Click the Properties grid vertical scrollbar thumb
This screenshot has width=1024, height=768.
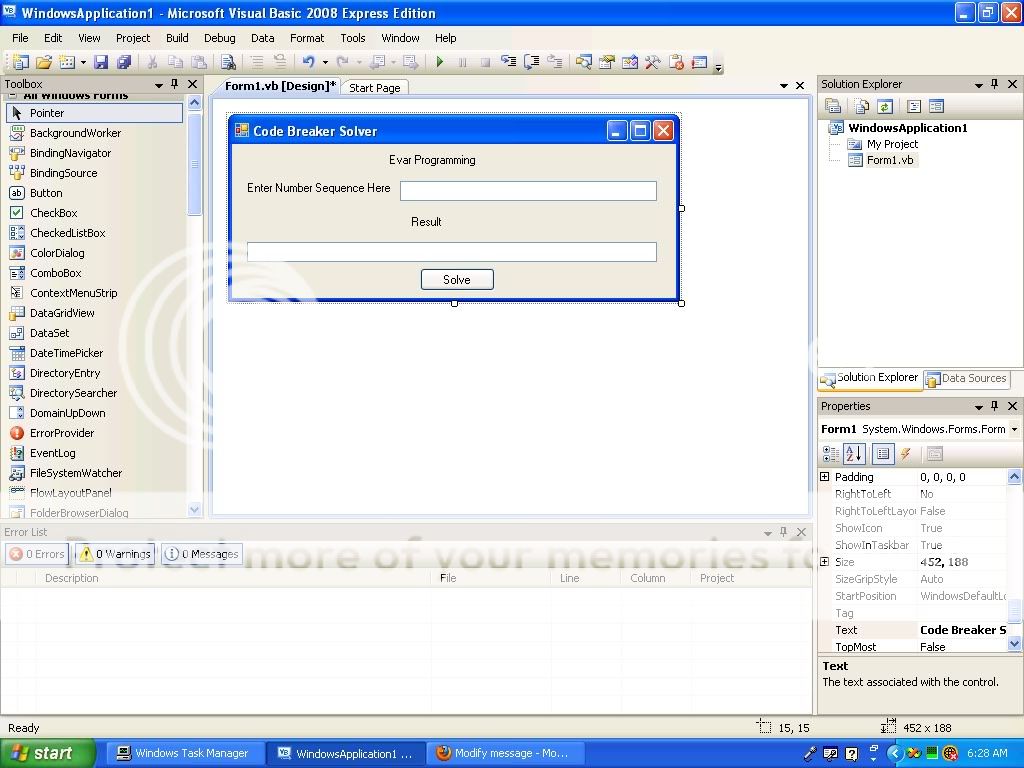pos(1014,610)
